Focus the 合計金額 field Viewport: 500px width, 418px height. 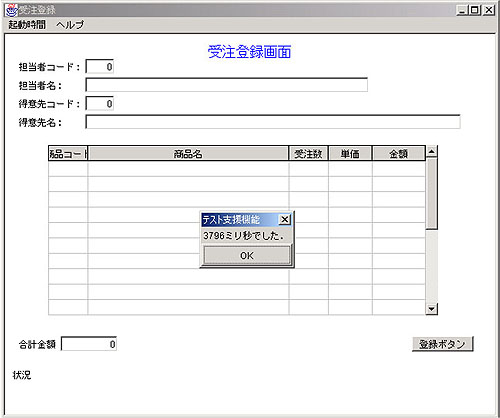[89, 344]
